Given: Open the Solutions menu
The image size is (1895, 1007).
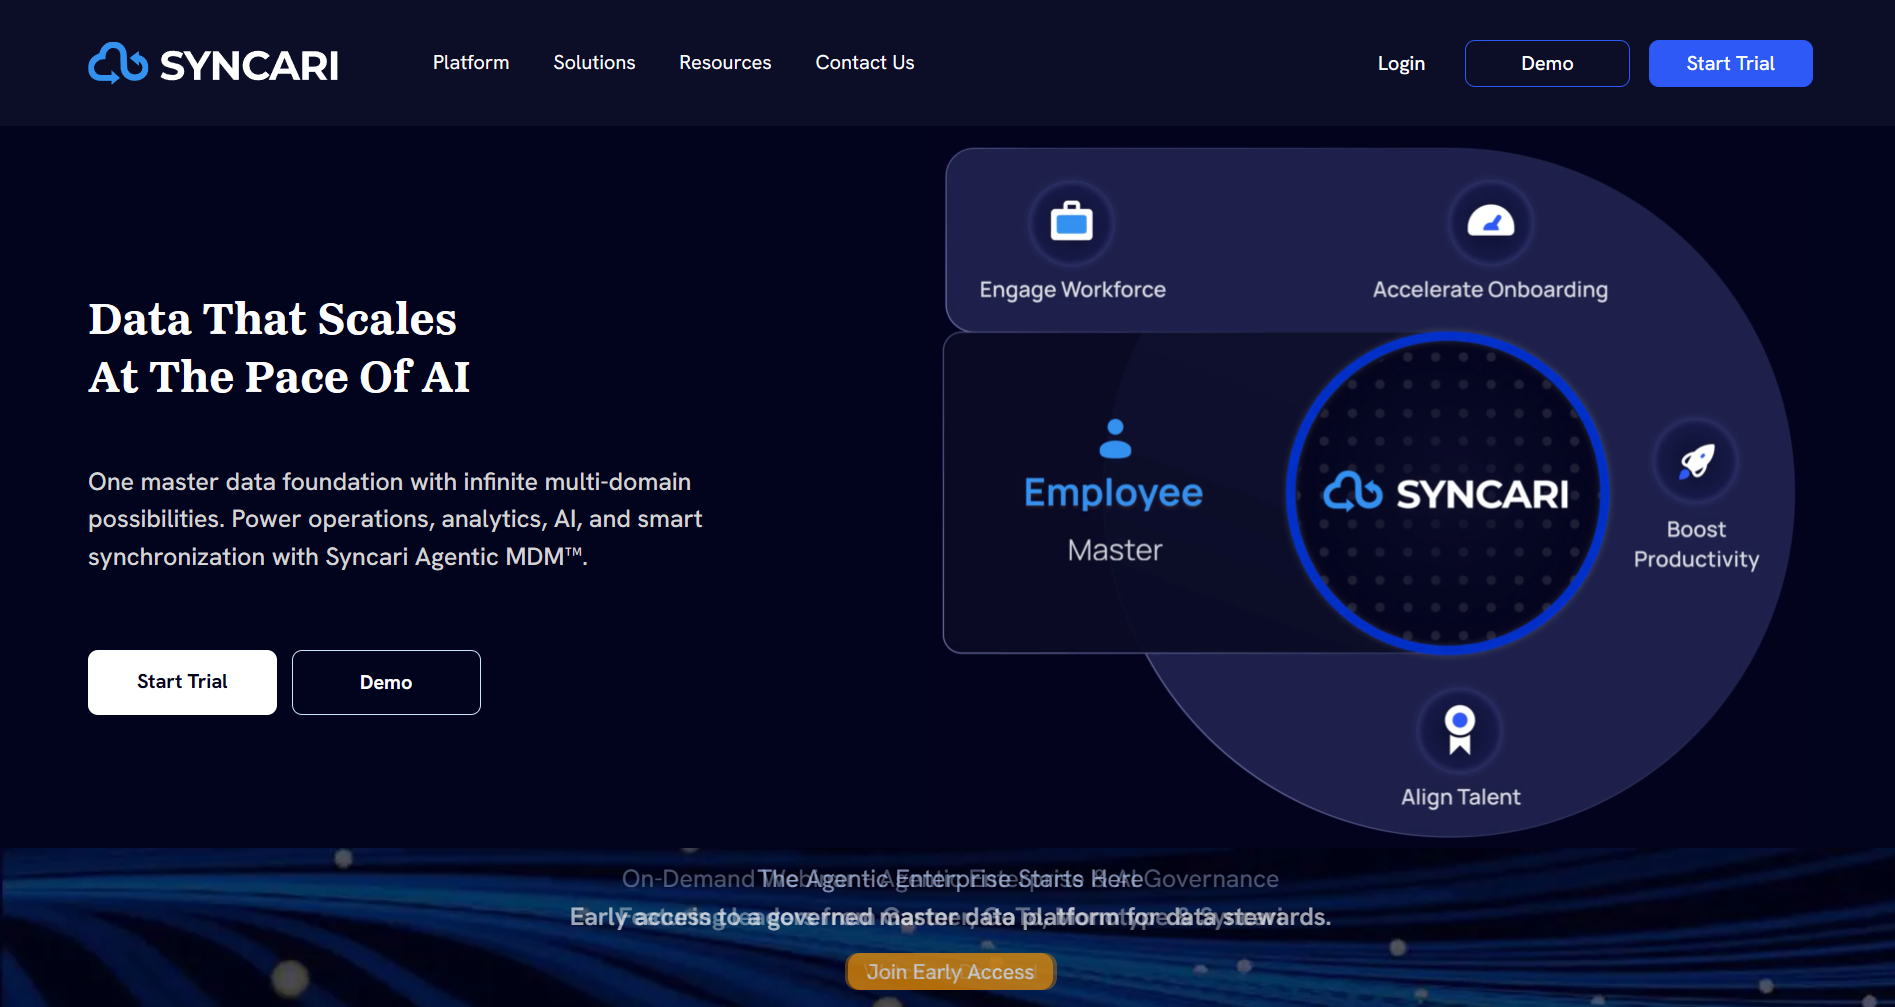Looking at the screenshot, I should (594, 63).
